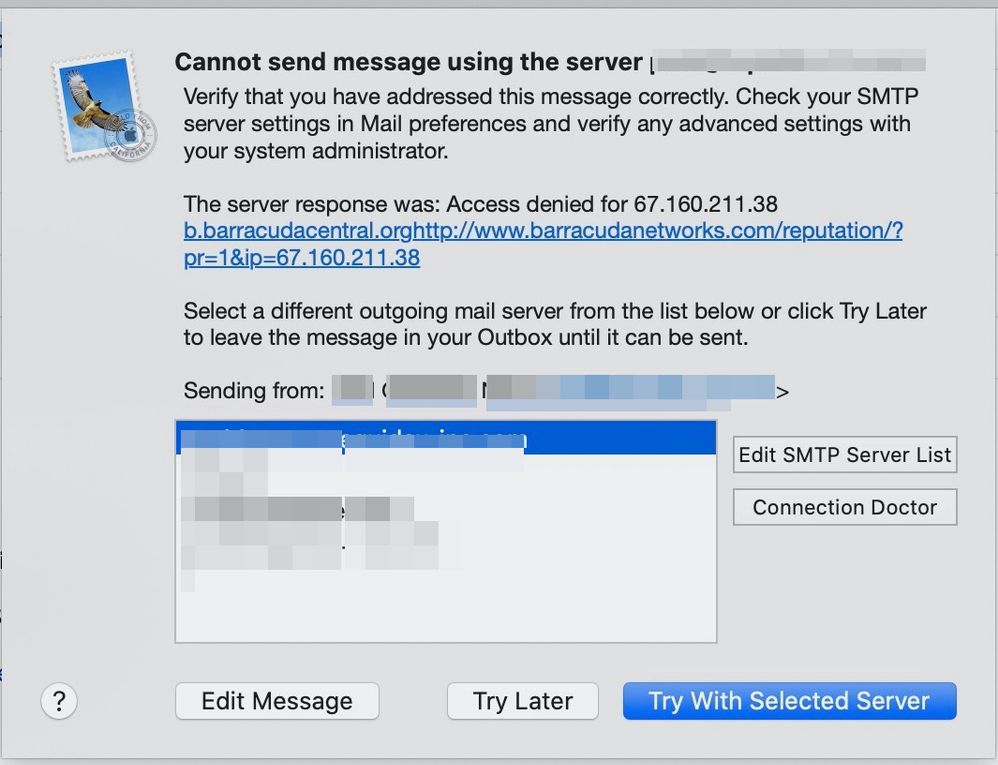Click the 'Cannot send message' heading text
The height and width of the screenshot is (765, 998).
coord(408,63)
